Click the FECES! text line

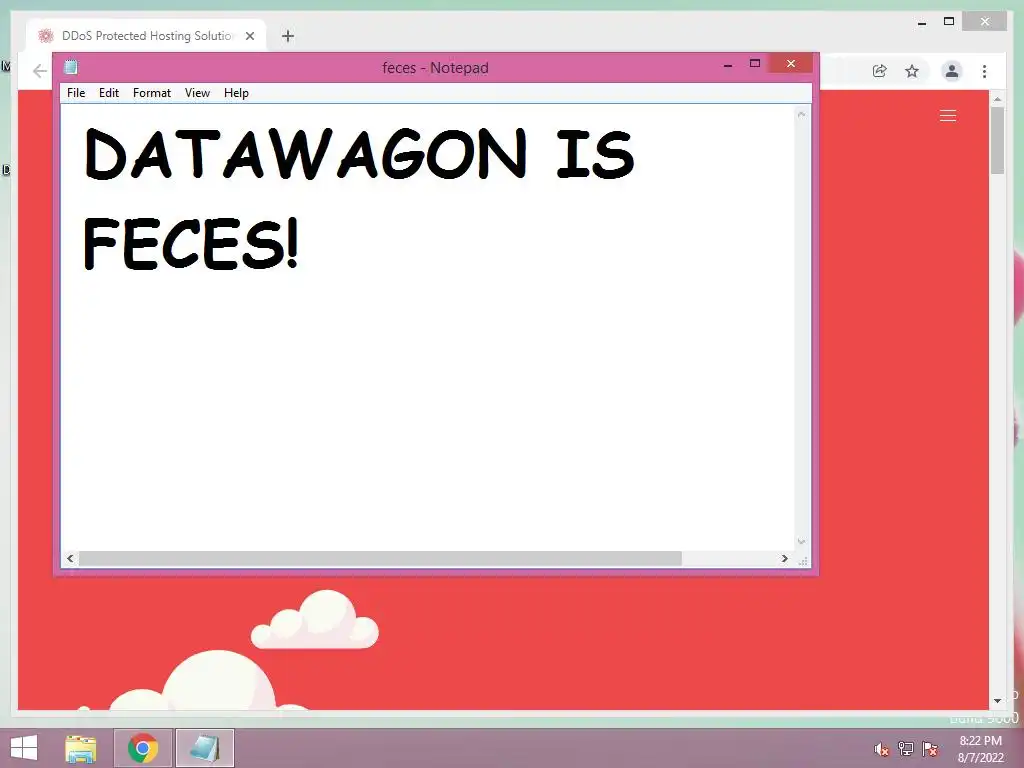click(191, 243)
